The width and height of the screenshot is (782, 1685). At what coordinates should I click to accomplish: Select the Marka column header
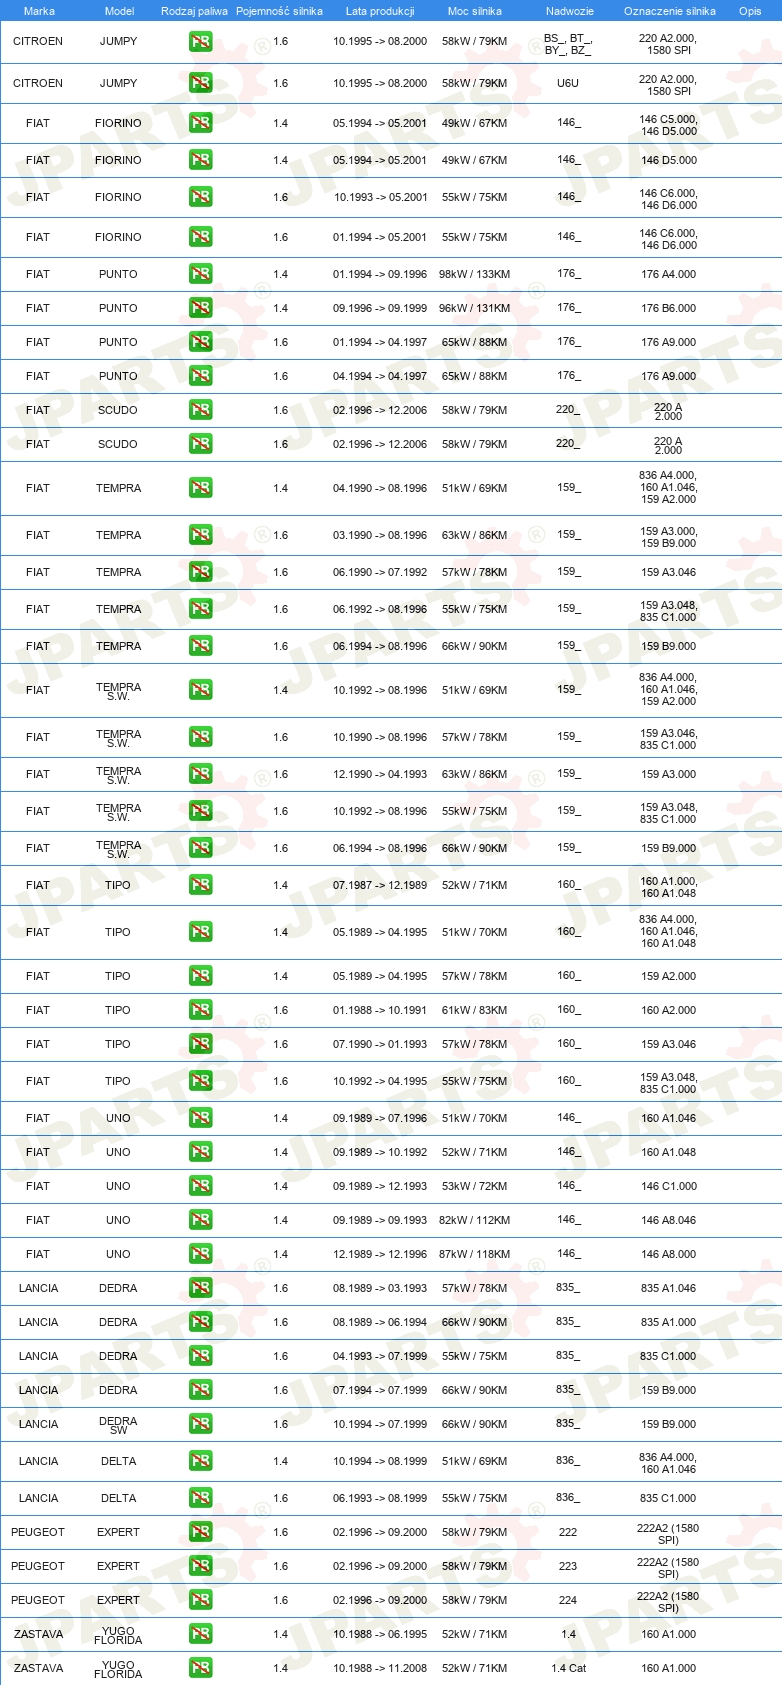[x=39, y=11]
